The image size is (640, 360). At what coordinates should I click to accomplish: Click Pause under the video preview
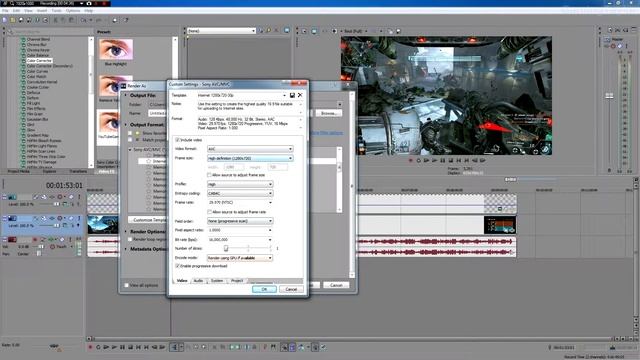443,160
